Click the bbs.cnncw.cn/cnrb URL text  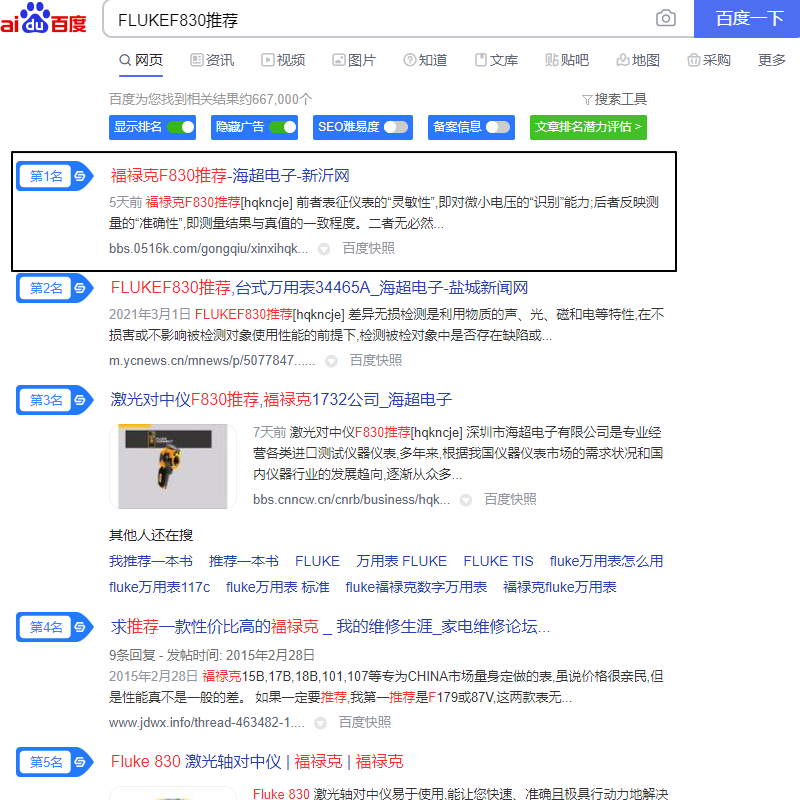(352, 499)
